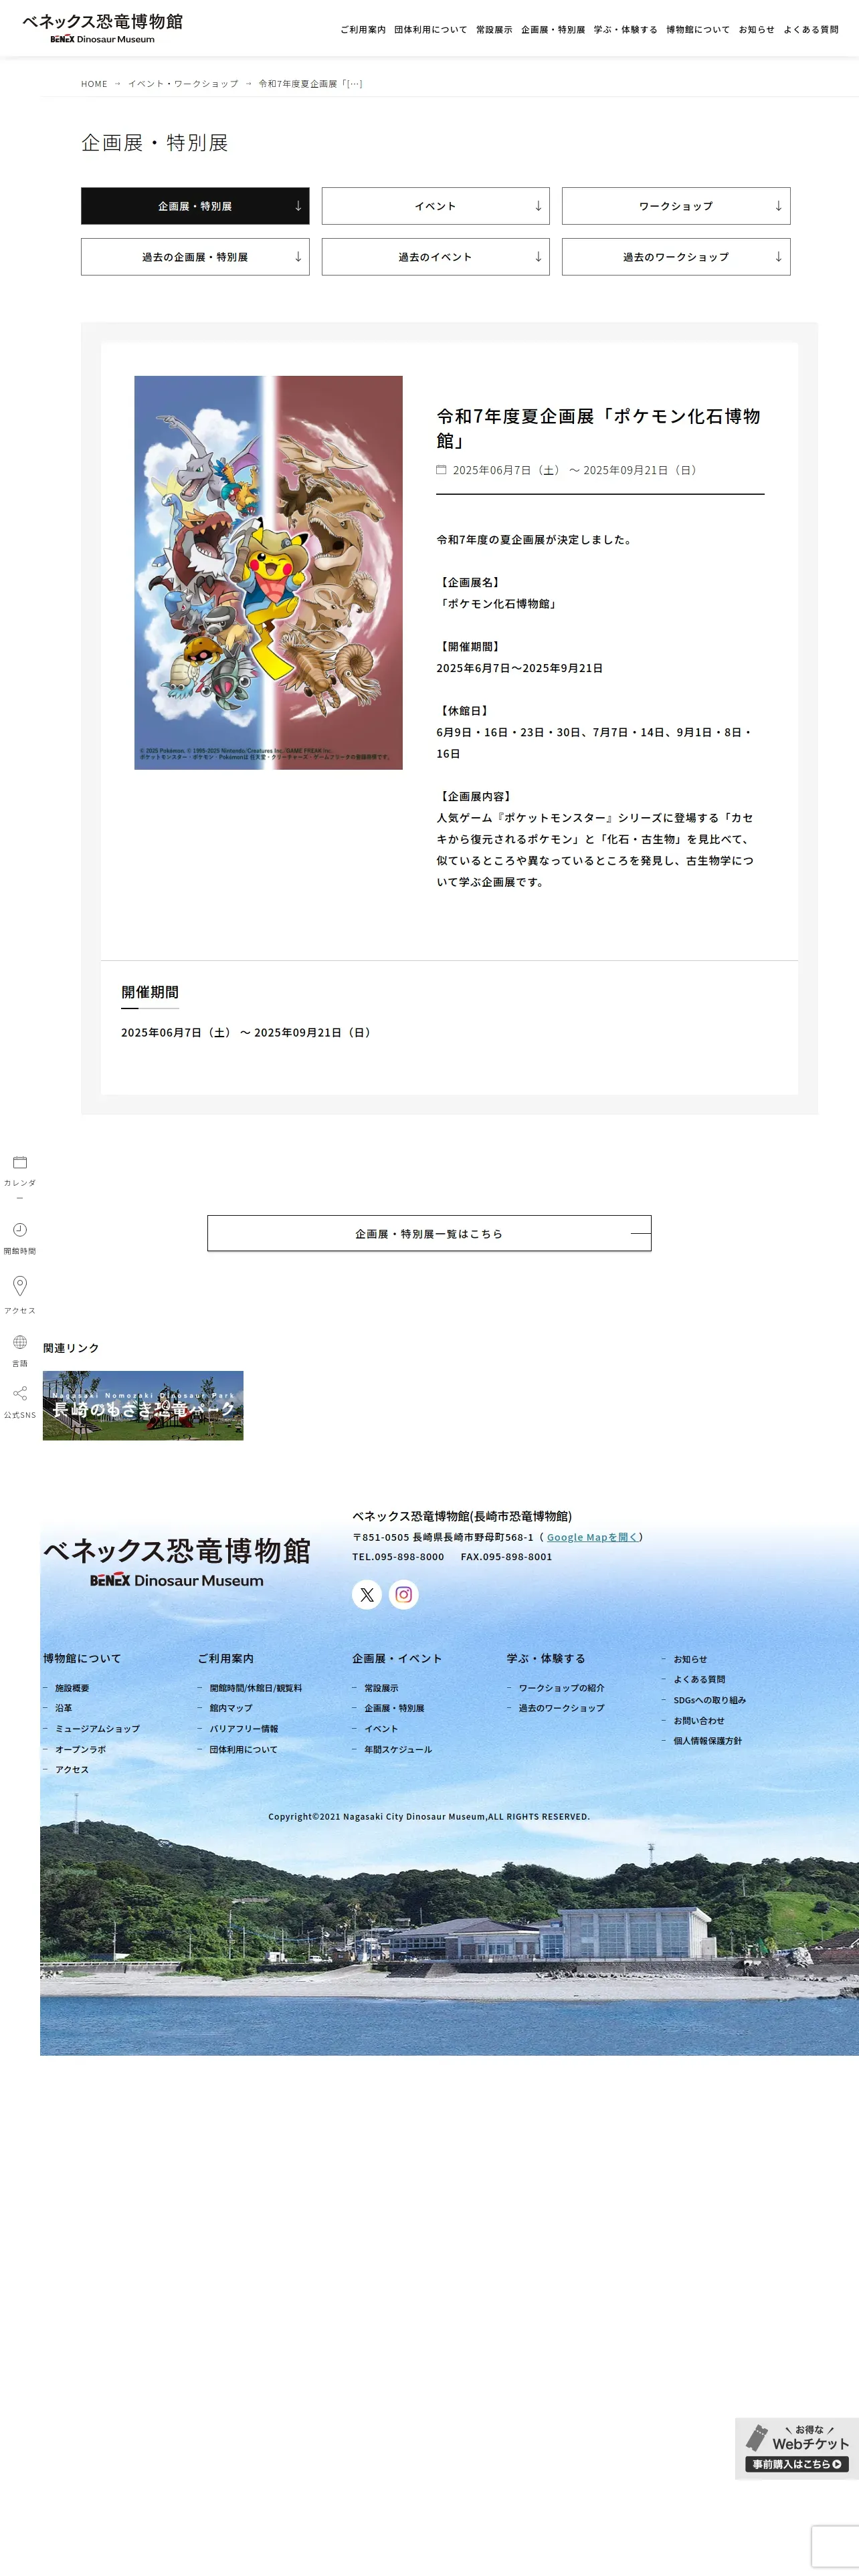Open 学ぶ・体験する in top navigation
The width and height of the screenshot is (859, 2576).
(x=625, y=30)
